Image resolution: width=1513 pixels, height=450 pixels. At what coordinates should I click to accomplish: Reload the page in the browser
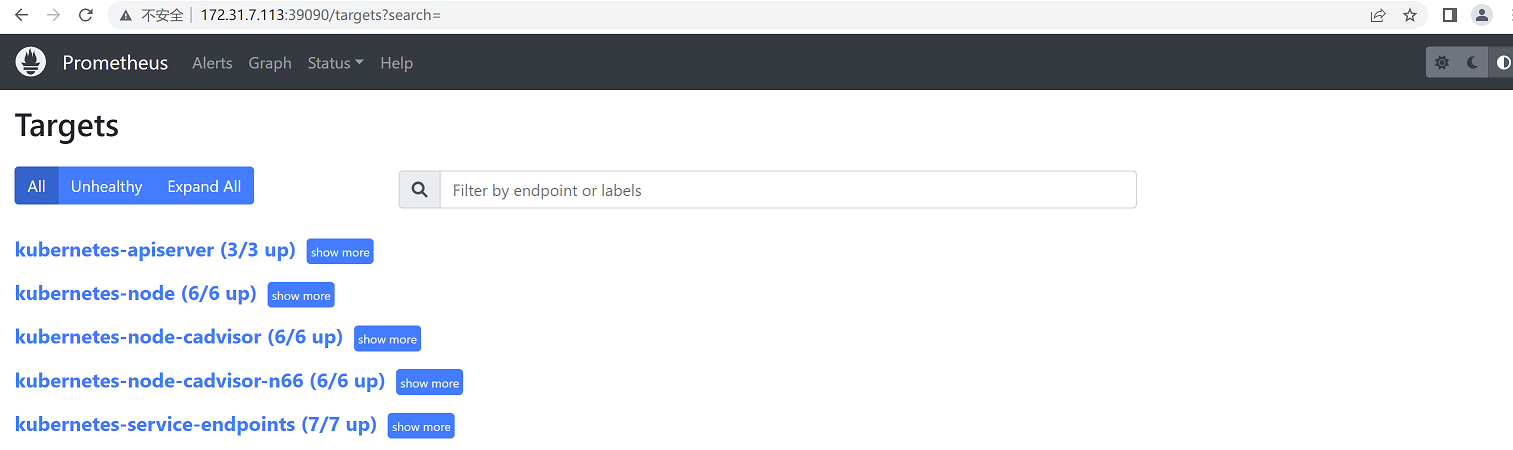[86, 15]
